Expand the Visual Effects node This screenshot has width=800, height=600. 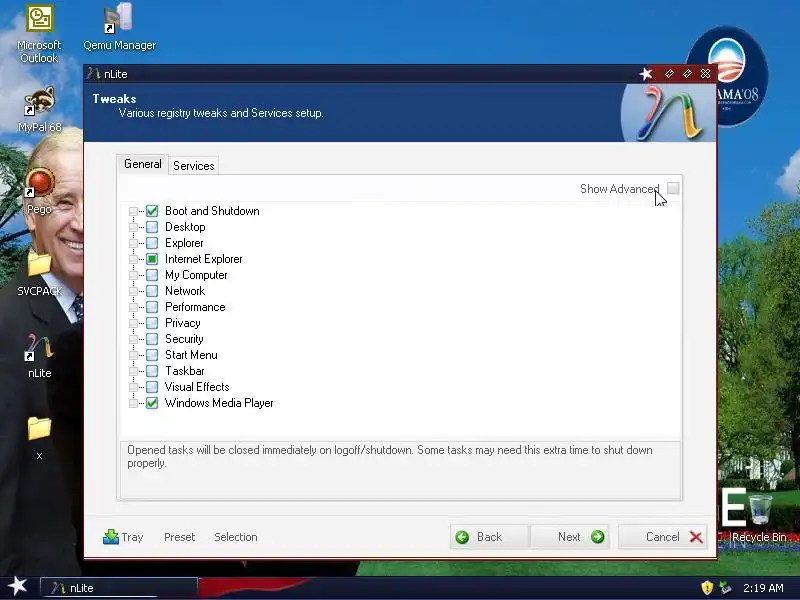pyautogui.click(x=133, y=387)
